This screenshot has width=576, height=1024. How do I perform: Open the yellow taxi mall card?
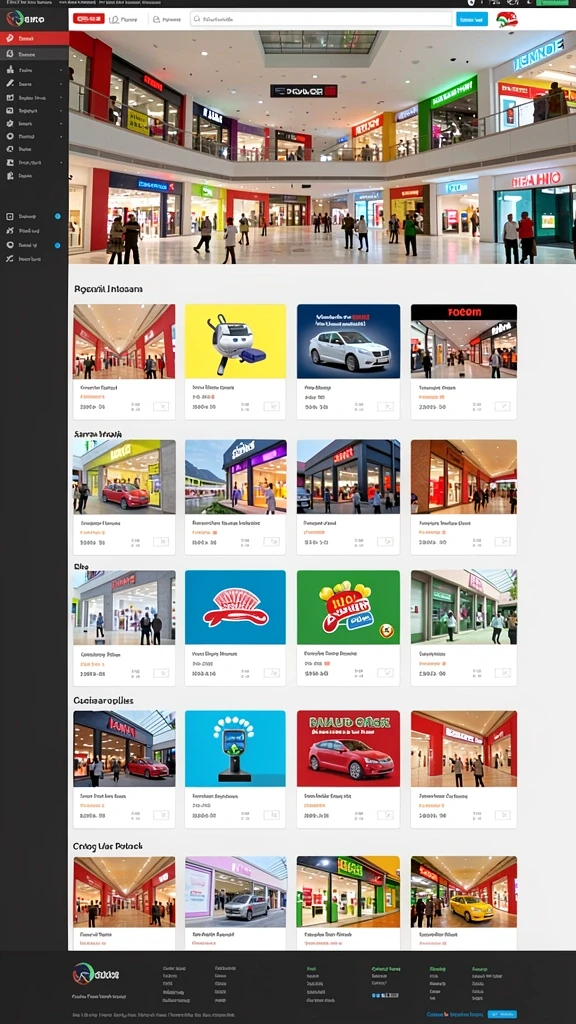(x=464, y=903)
